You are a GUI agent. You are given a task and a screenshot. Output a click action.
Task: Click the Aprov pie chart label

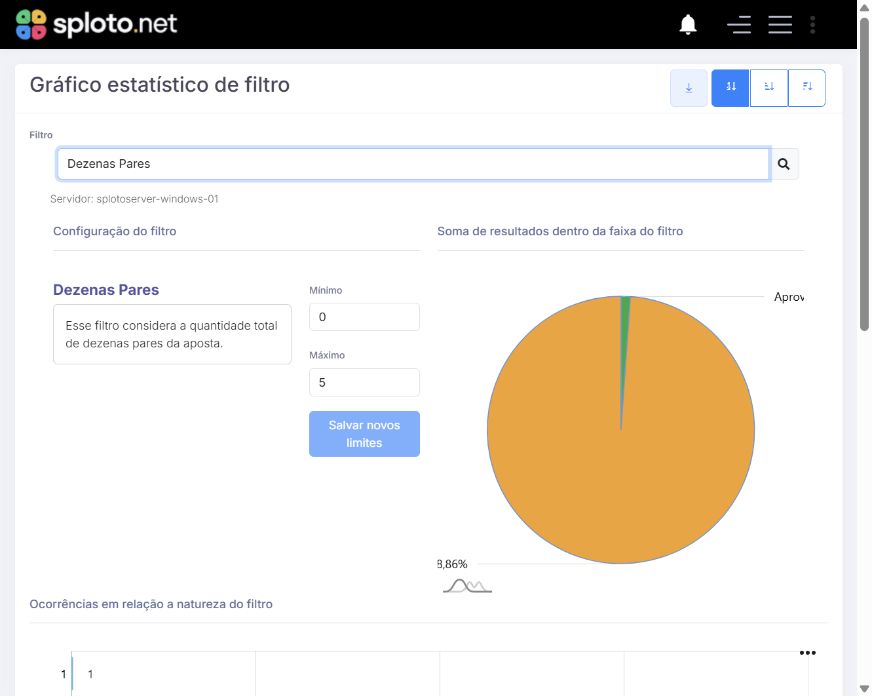(x=789, y=297)
